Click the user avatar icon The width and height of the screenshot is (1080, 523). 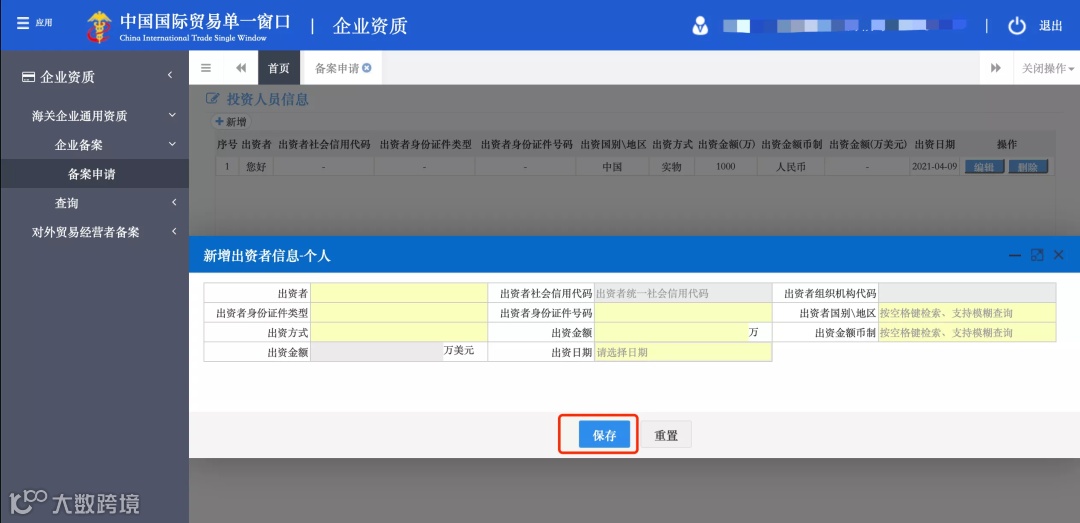pyautogui.click(x=700, y=26)
